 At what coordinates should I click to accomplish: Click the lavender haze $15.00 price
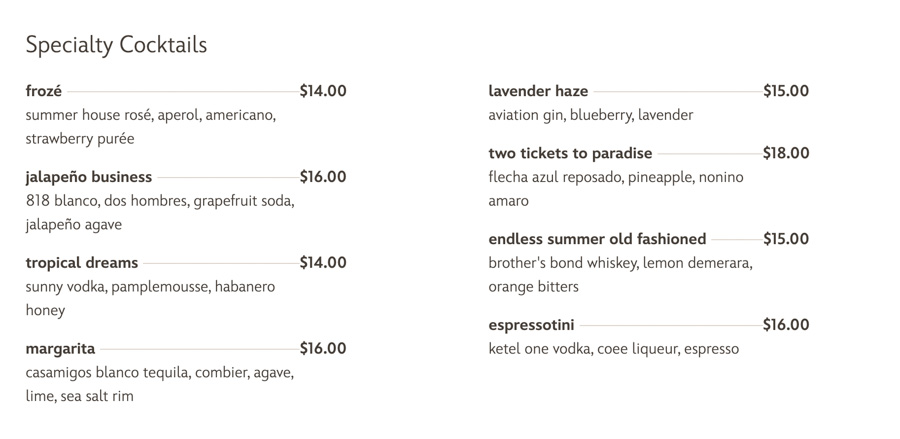[x=786, y=91]
